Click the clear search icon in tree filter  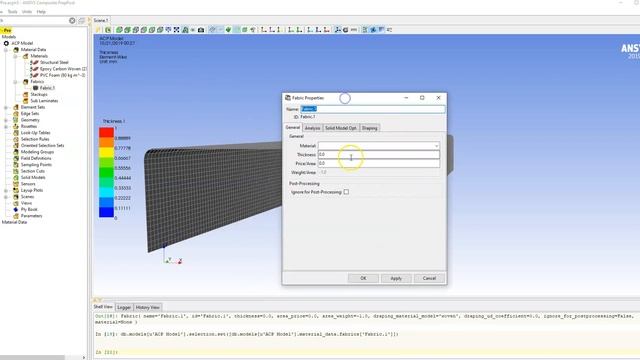point(72,20)
